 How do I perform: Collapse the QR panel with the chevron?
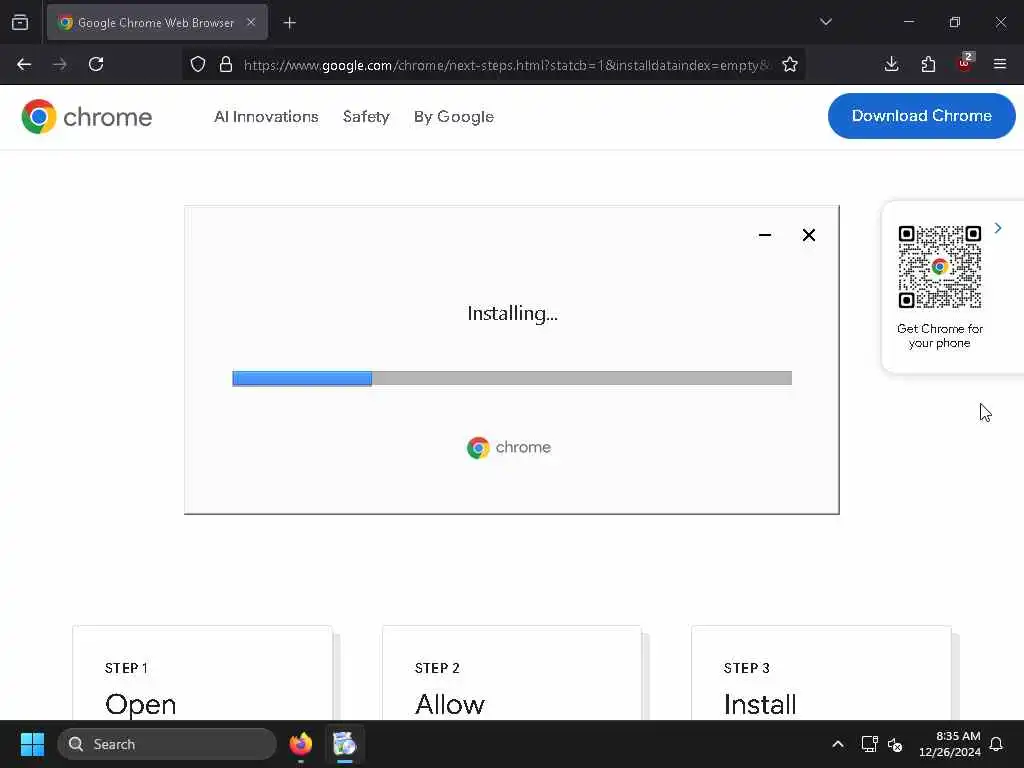[998, 228]
